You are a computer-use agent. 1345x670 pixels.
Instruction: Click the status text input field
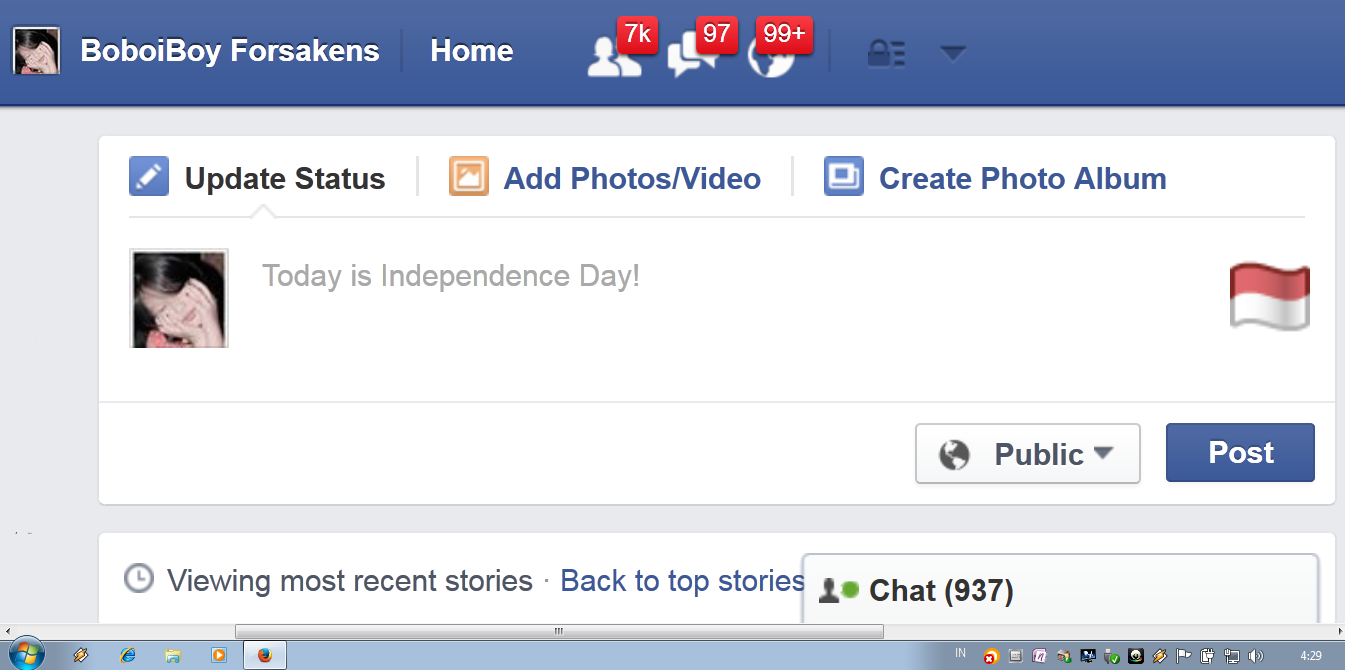click(700, 300)
